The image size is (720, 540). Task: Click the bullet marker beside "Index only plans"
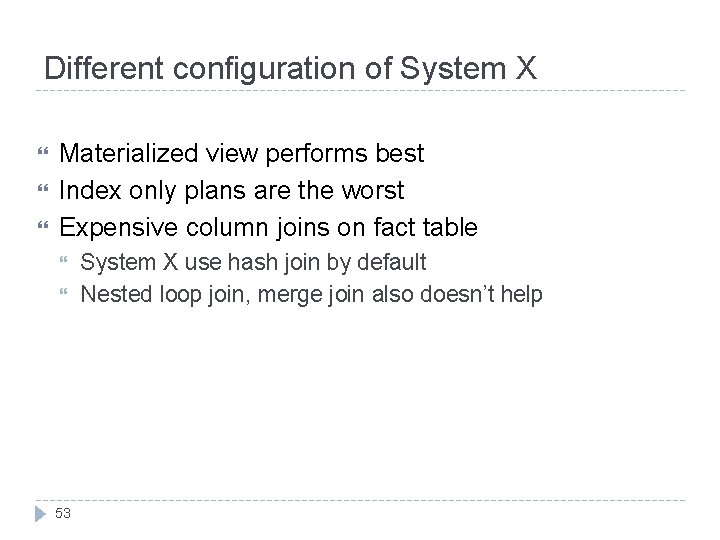42,191
